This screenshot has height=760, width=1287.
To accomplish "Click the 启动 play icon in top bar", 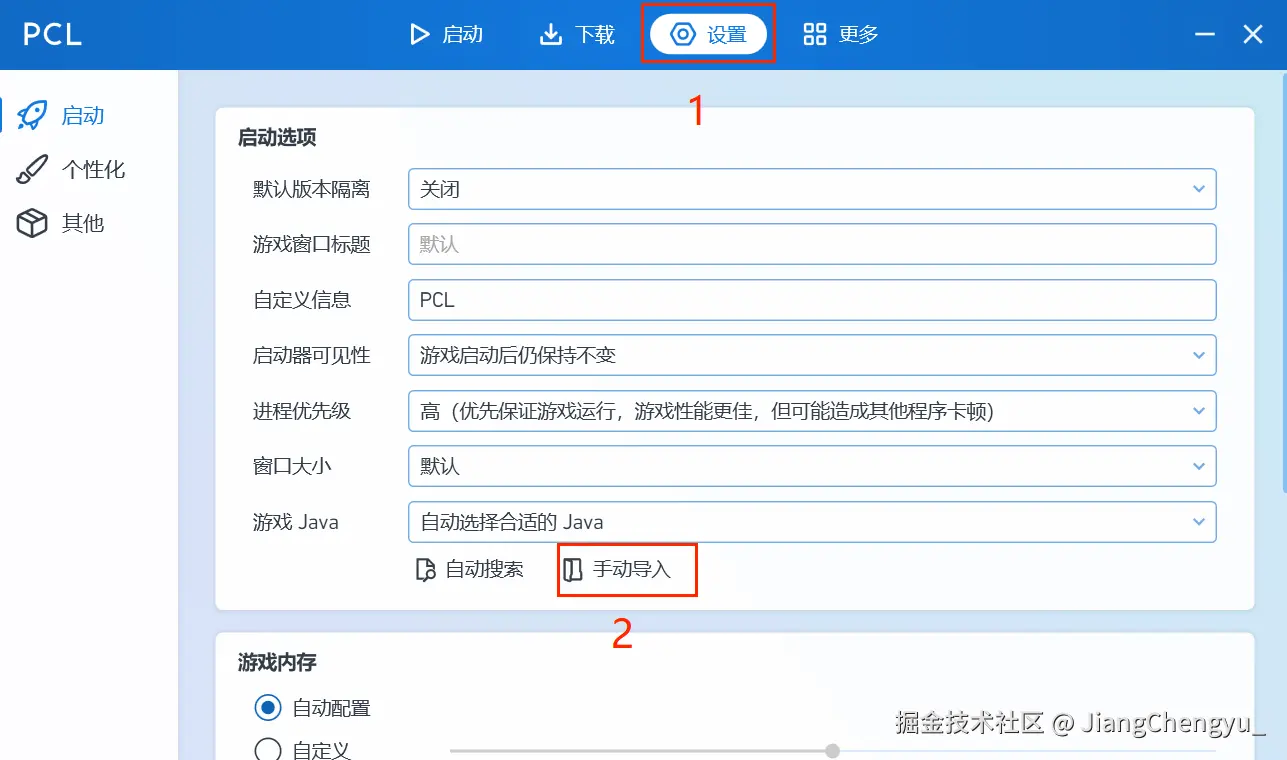I will 419,35.
